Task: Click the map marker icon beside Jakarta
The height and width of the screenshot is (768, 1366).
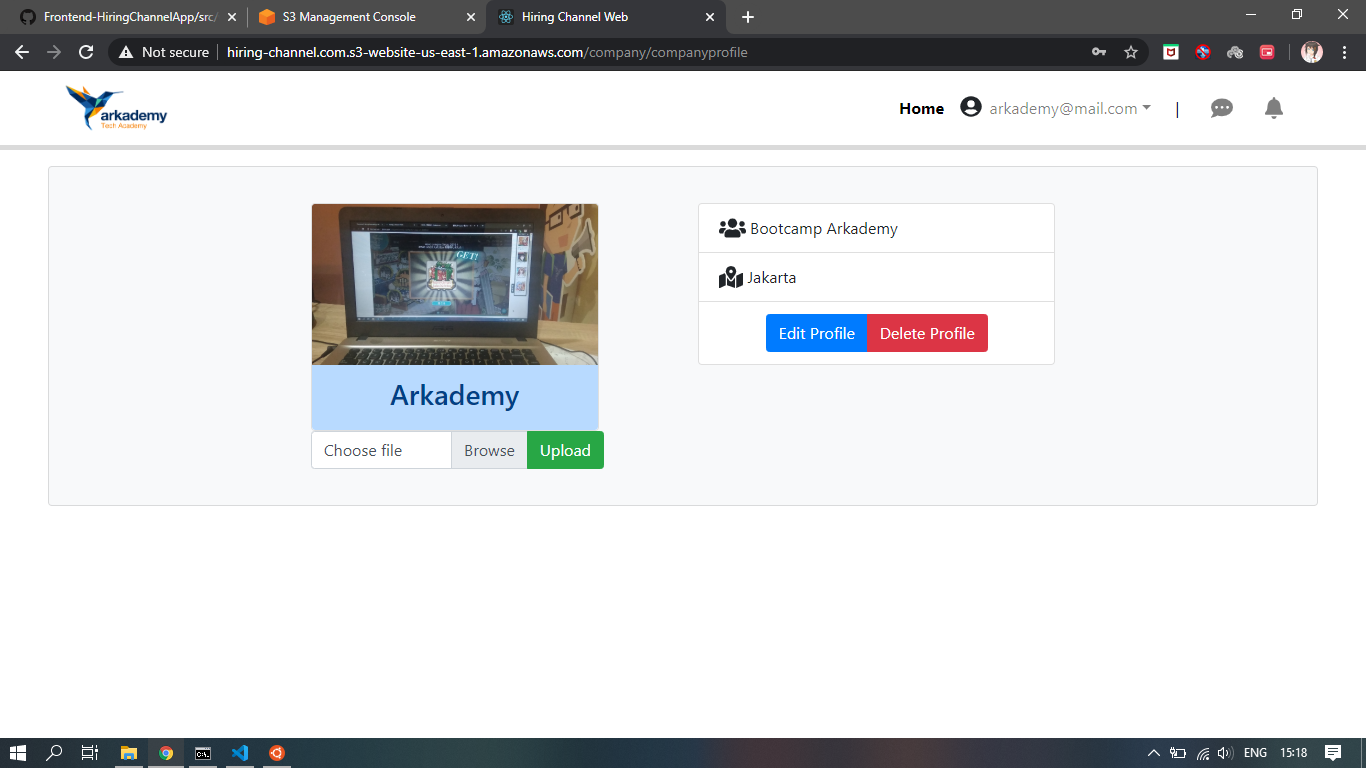Action: point(731,277)
